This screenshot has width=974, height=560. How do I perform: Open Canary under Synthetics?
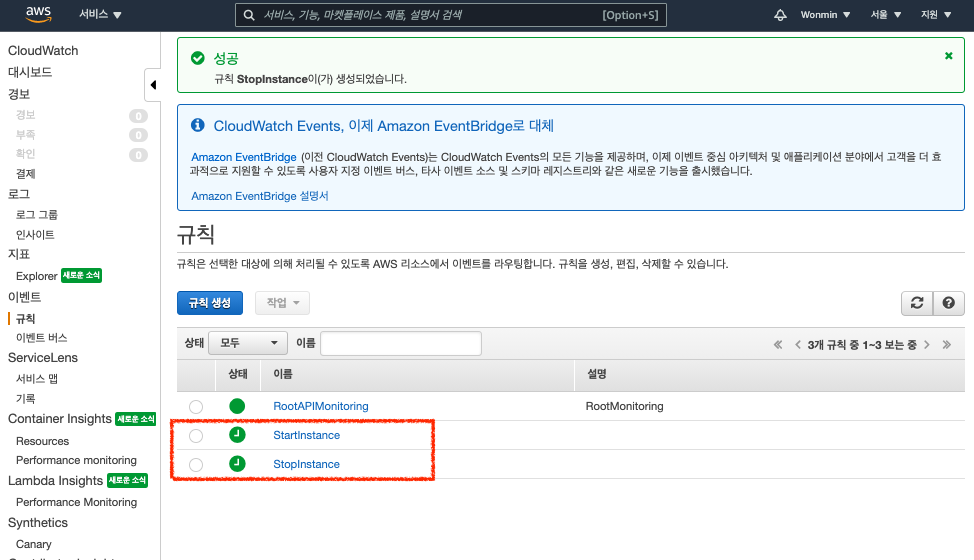(34, 544)
